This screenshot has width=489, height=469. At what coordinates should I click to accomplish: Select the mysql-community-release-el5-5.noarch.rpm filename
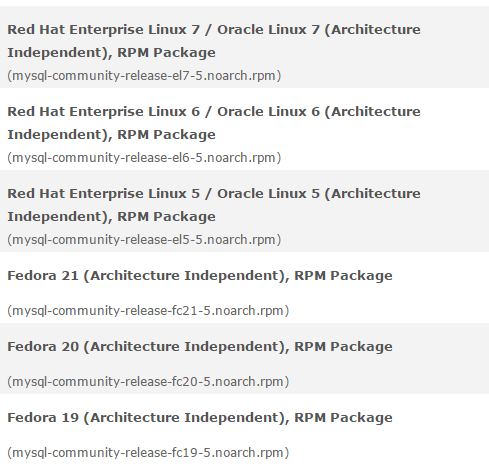pyautogui.click(x=144, y=240)
